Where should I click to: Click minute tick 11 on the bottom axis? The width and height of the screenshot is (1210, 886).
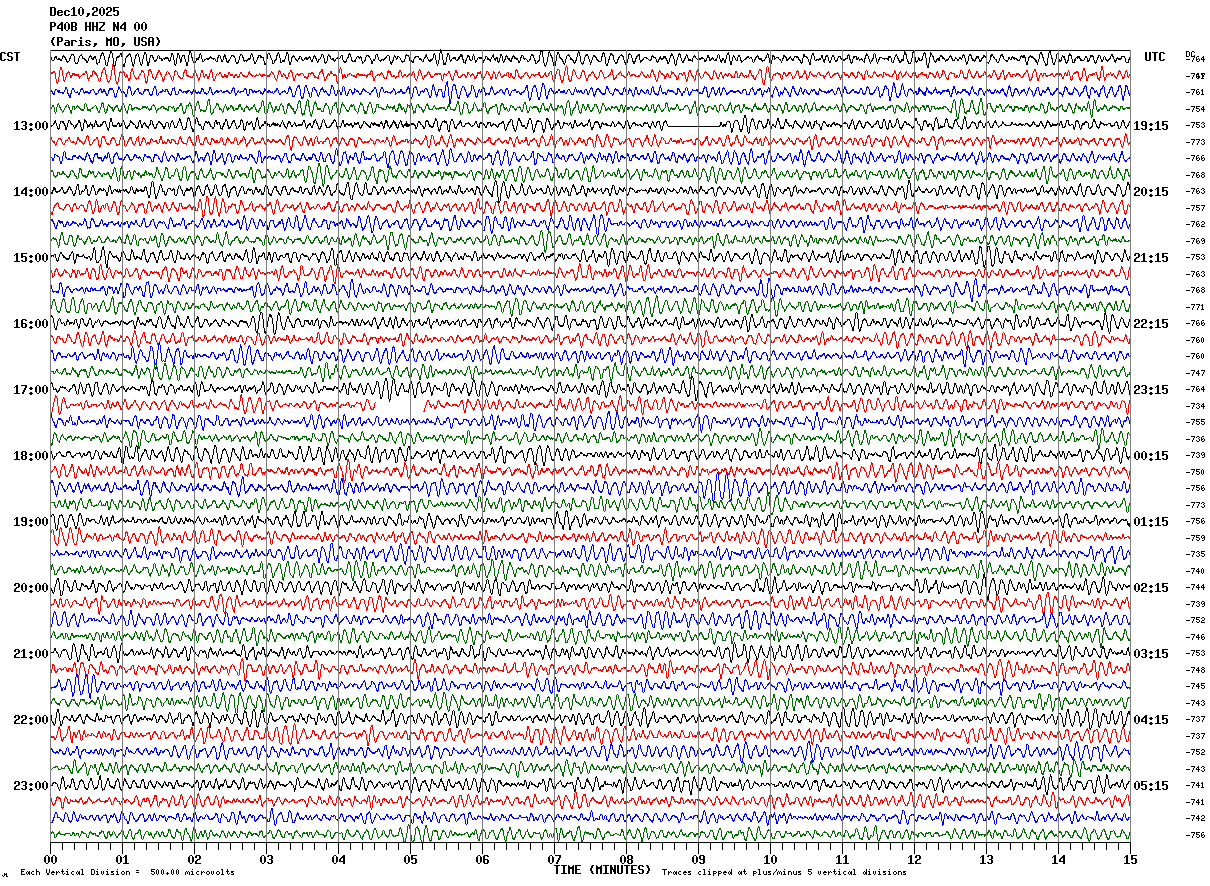[842, 859]
